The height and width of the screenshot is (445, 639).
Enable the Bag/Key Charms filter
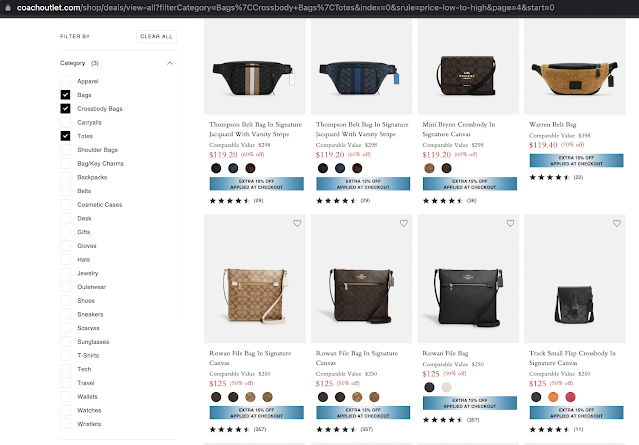(65, 163)
